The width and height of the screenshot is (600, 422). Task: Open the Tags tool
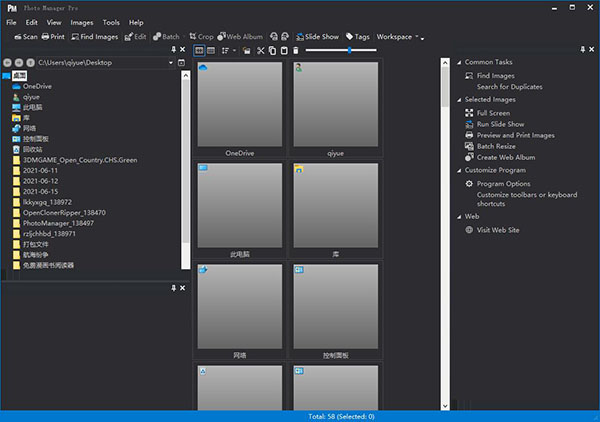pyautogui.click(x=357, y=37)
